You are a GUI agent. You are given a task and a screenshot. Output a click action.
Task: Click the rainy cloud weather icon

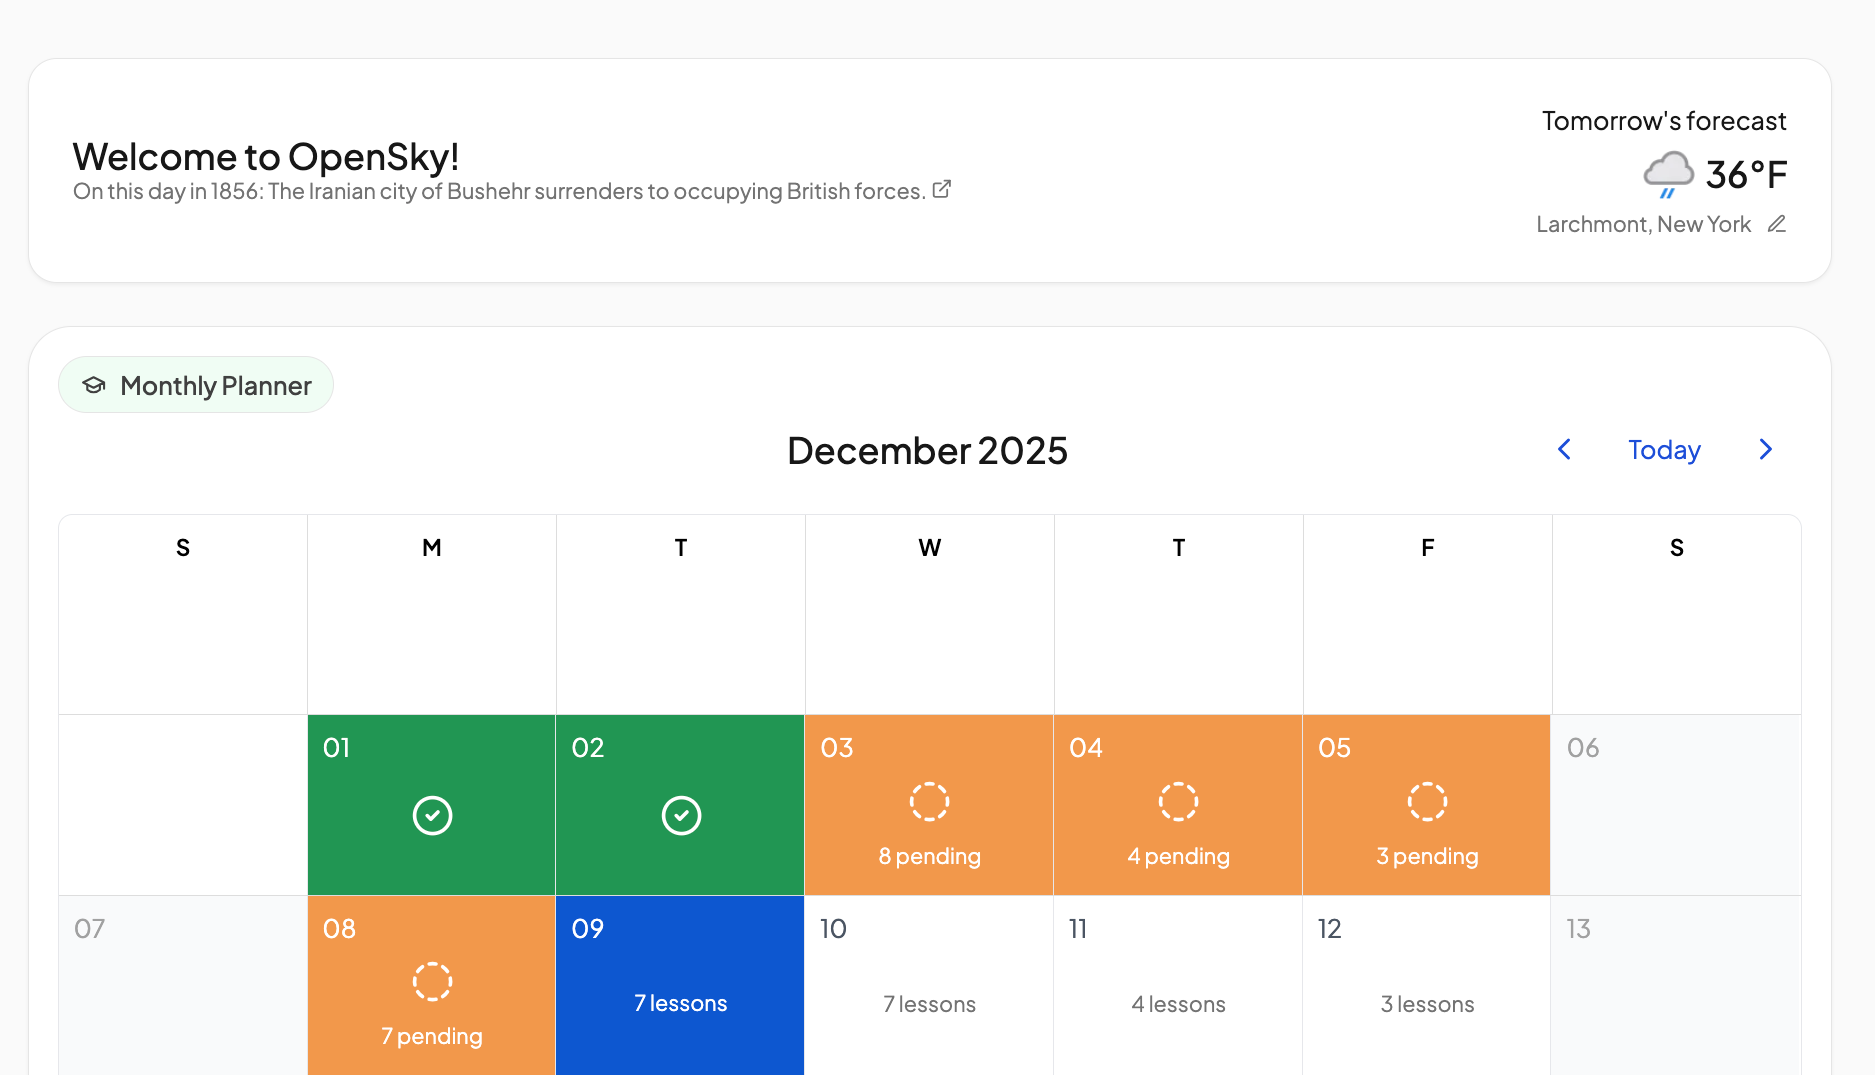[x=1668, y=174]
